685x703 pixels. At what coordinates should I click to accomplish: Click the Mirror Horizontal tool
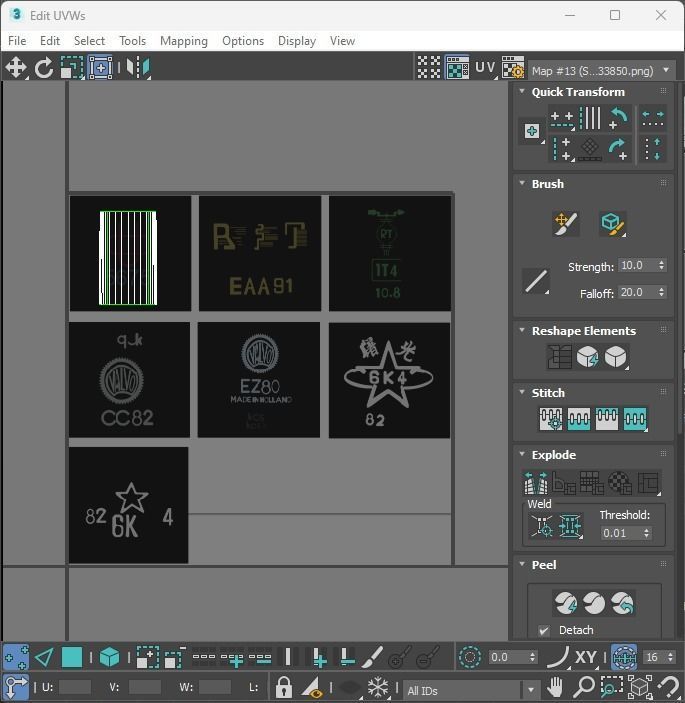tap(138, 68)
